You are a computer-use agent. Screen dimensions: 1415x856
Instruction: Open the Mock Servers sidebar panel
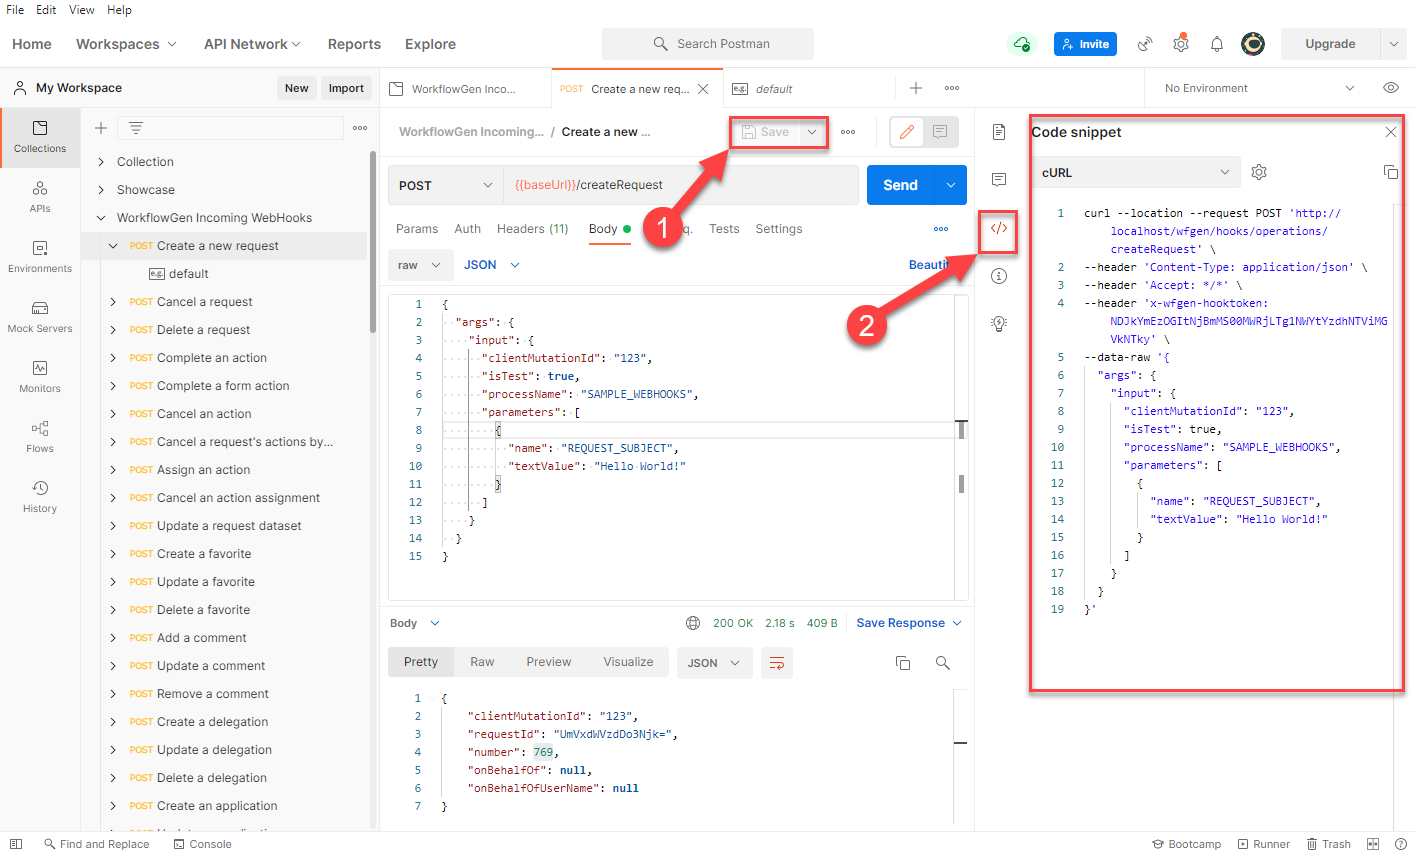pyautogui.click(x=40, y=317)
